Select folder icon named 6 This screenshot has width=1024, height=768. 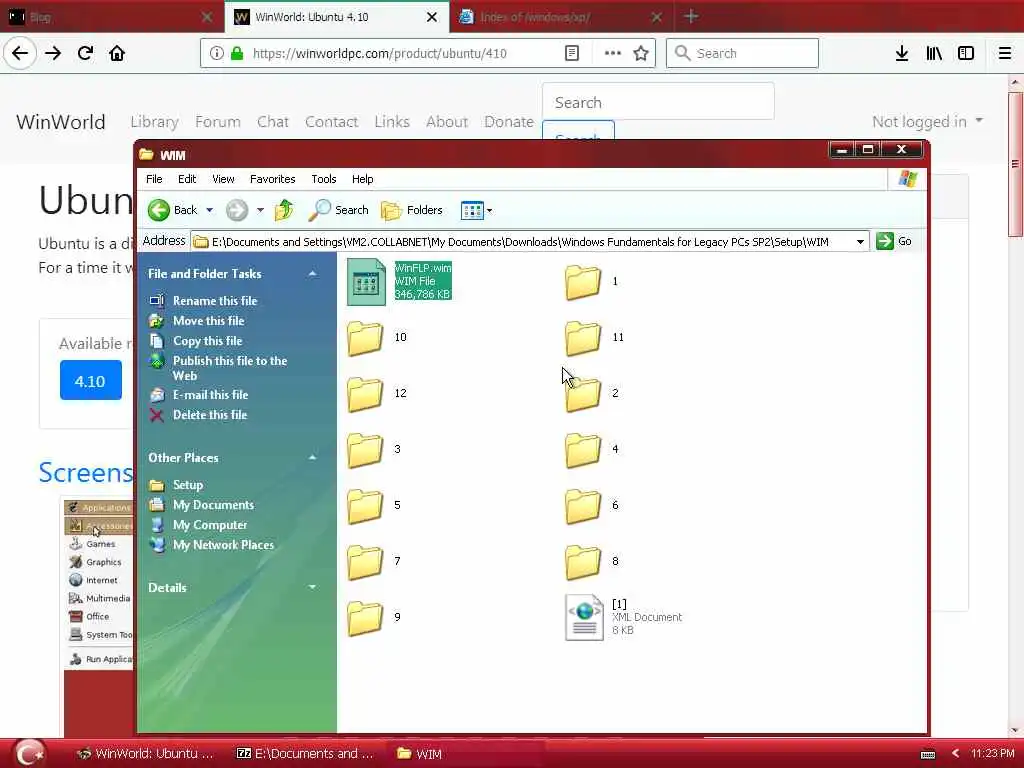(x=583, y=506)
